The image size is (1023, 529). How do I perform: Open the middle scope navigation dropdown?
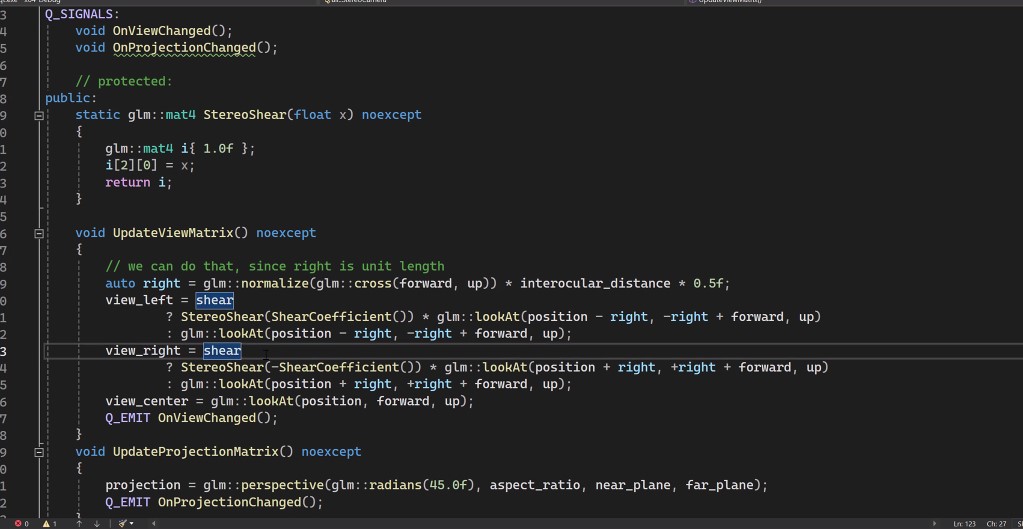coord(500,2)
